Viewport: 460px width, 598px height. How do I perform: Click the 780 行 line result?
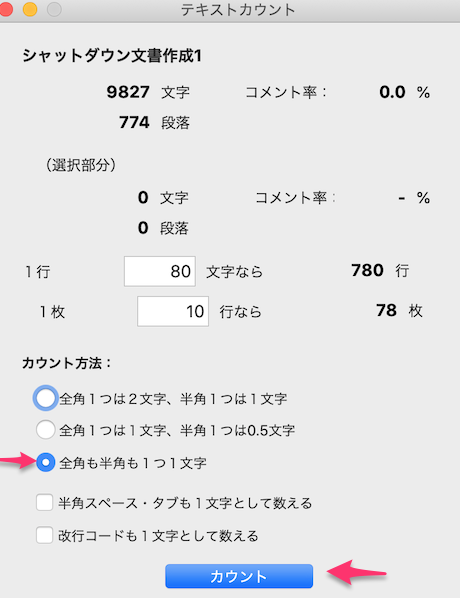380,270
